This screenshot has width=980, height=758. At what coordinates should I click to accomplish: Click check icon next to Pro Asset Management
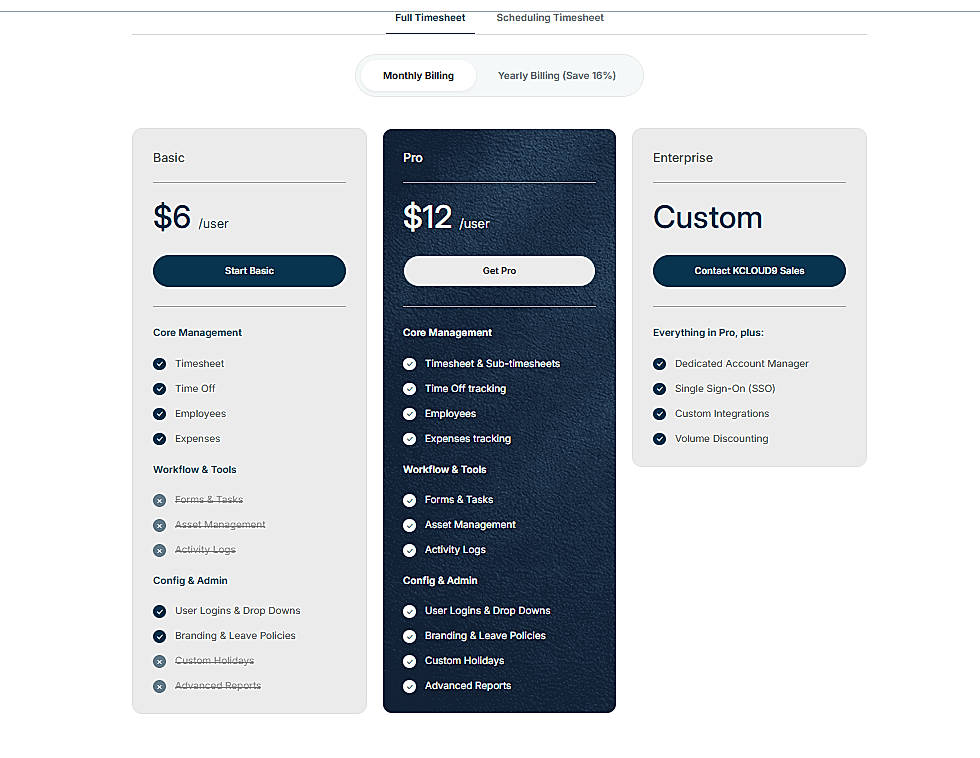tap(409, 526)
